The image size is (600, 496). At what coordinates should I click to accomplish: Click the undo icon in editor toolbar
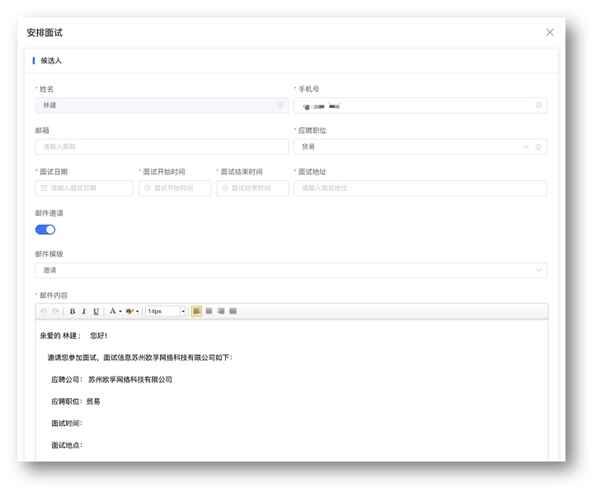(x=43, y=312)
